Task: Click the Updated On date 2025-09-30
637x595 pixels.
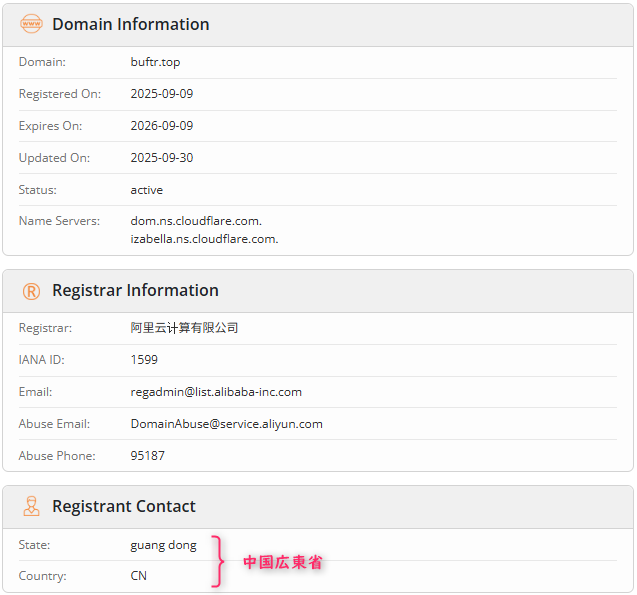Action: (x=162, y=158)
